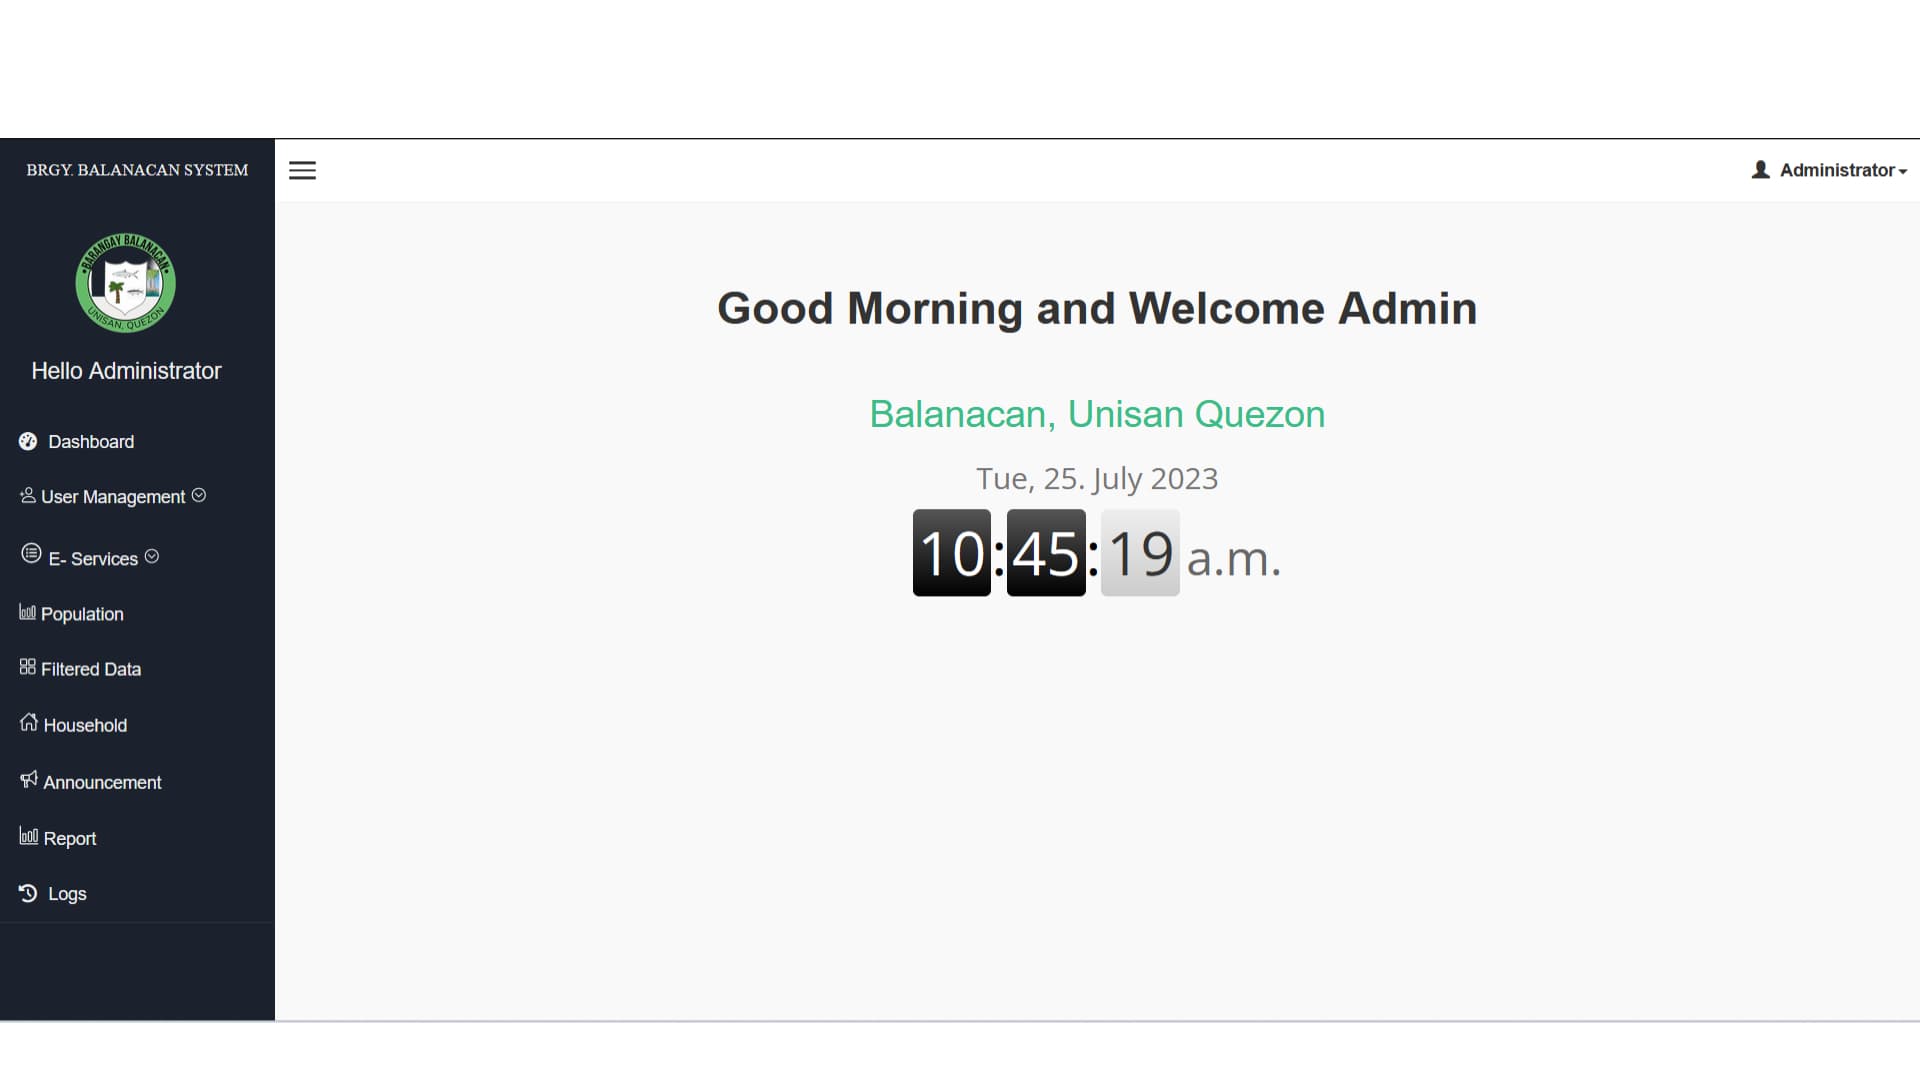1920x1080 pixels.
Task: Click the Population chart icon
Action: click(x=27, y=612)
